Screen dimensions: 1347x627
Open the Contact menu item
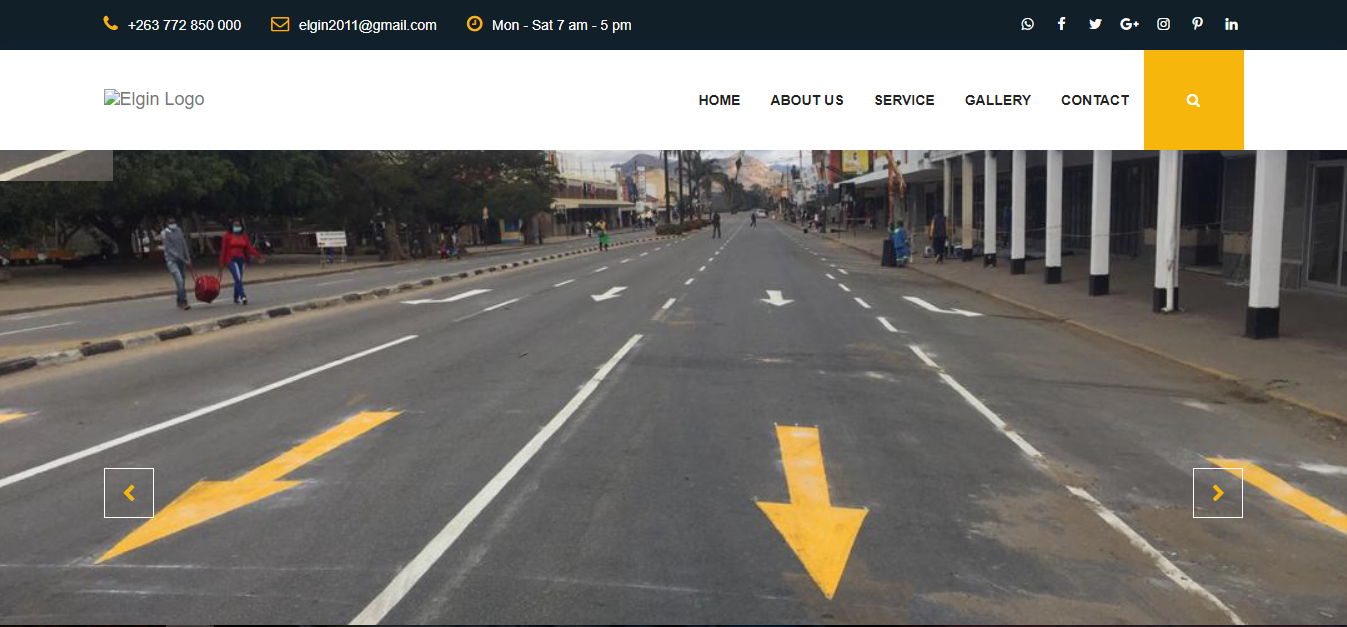1095,100
